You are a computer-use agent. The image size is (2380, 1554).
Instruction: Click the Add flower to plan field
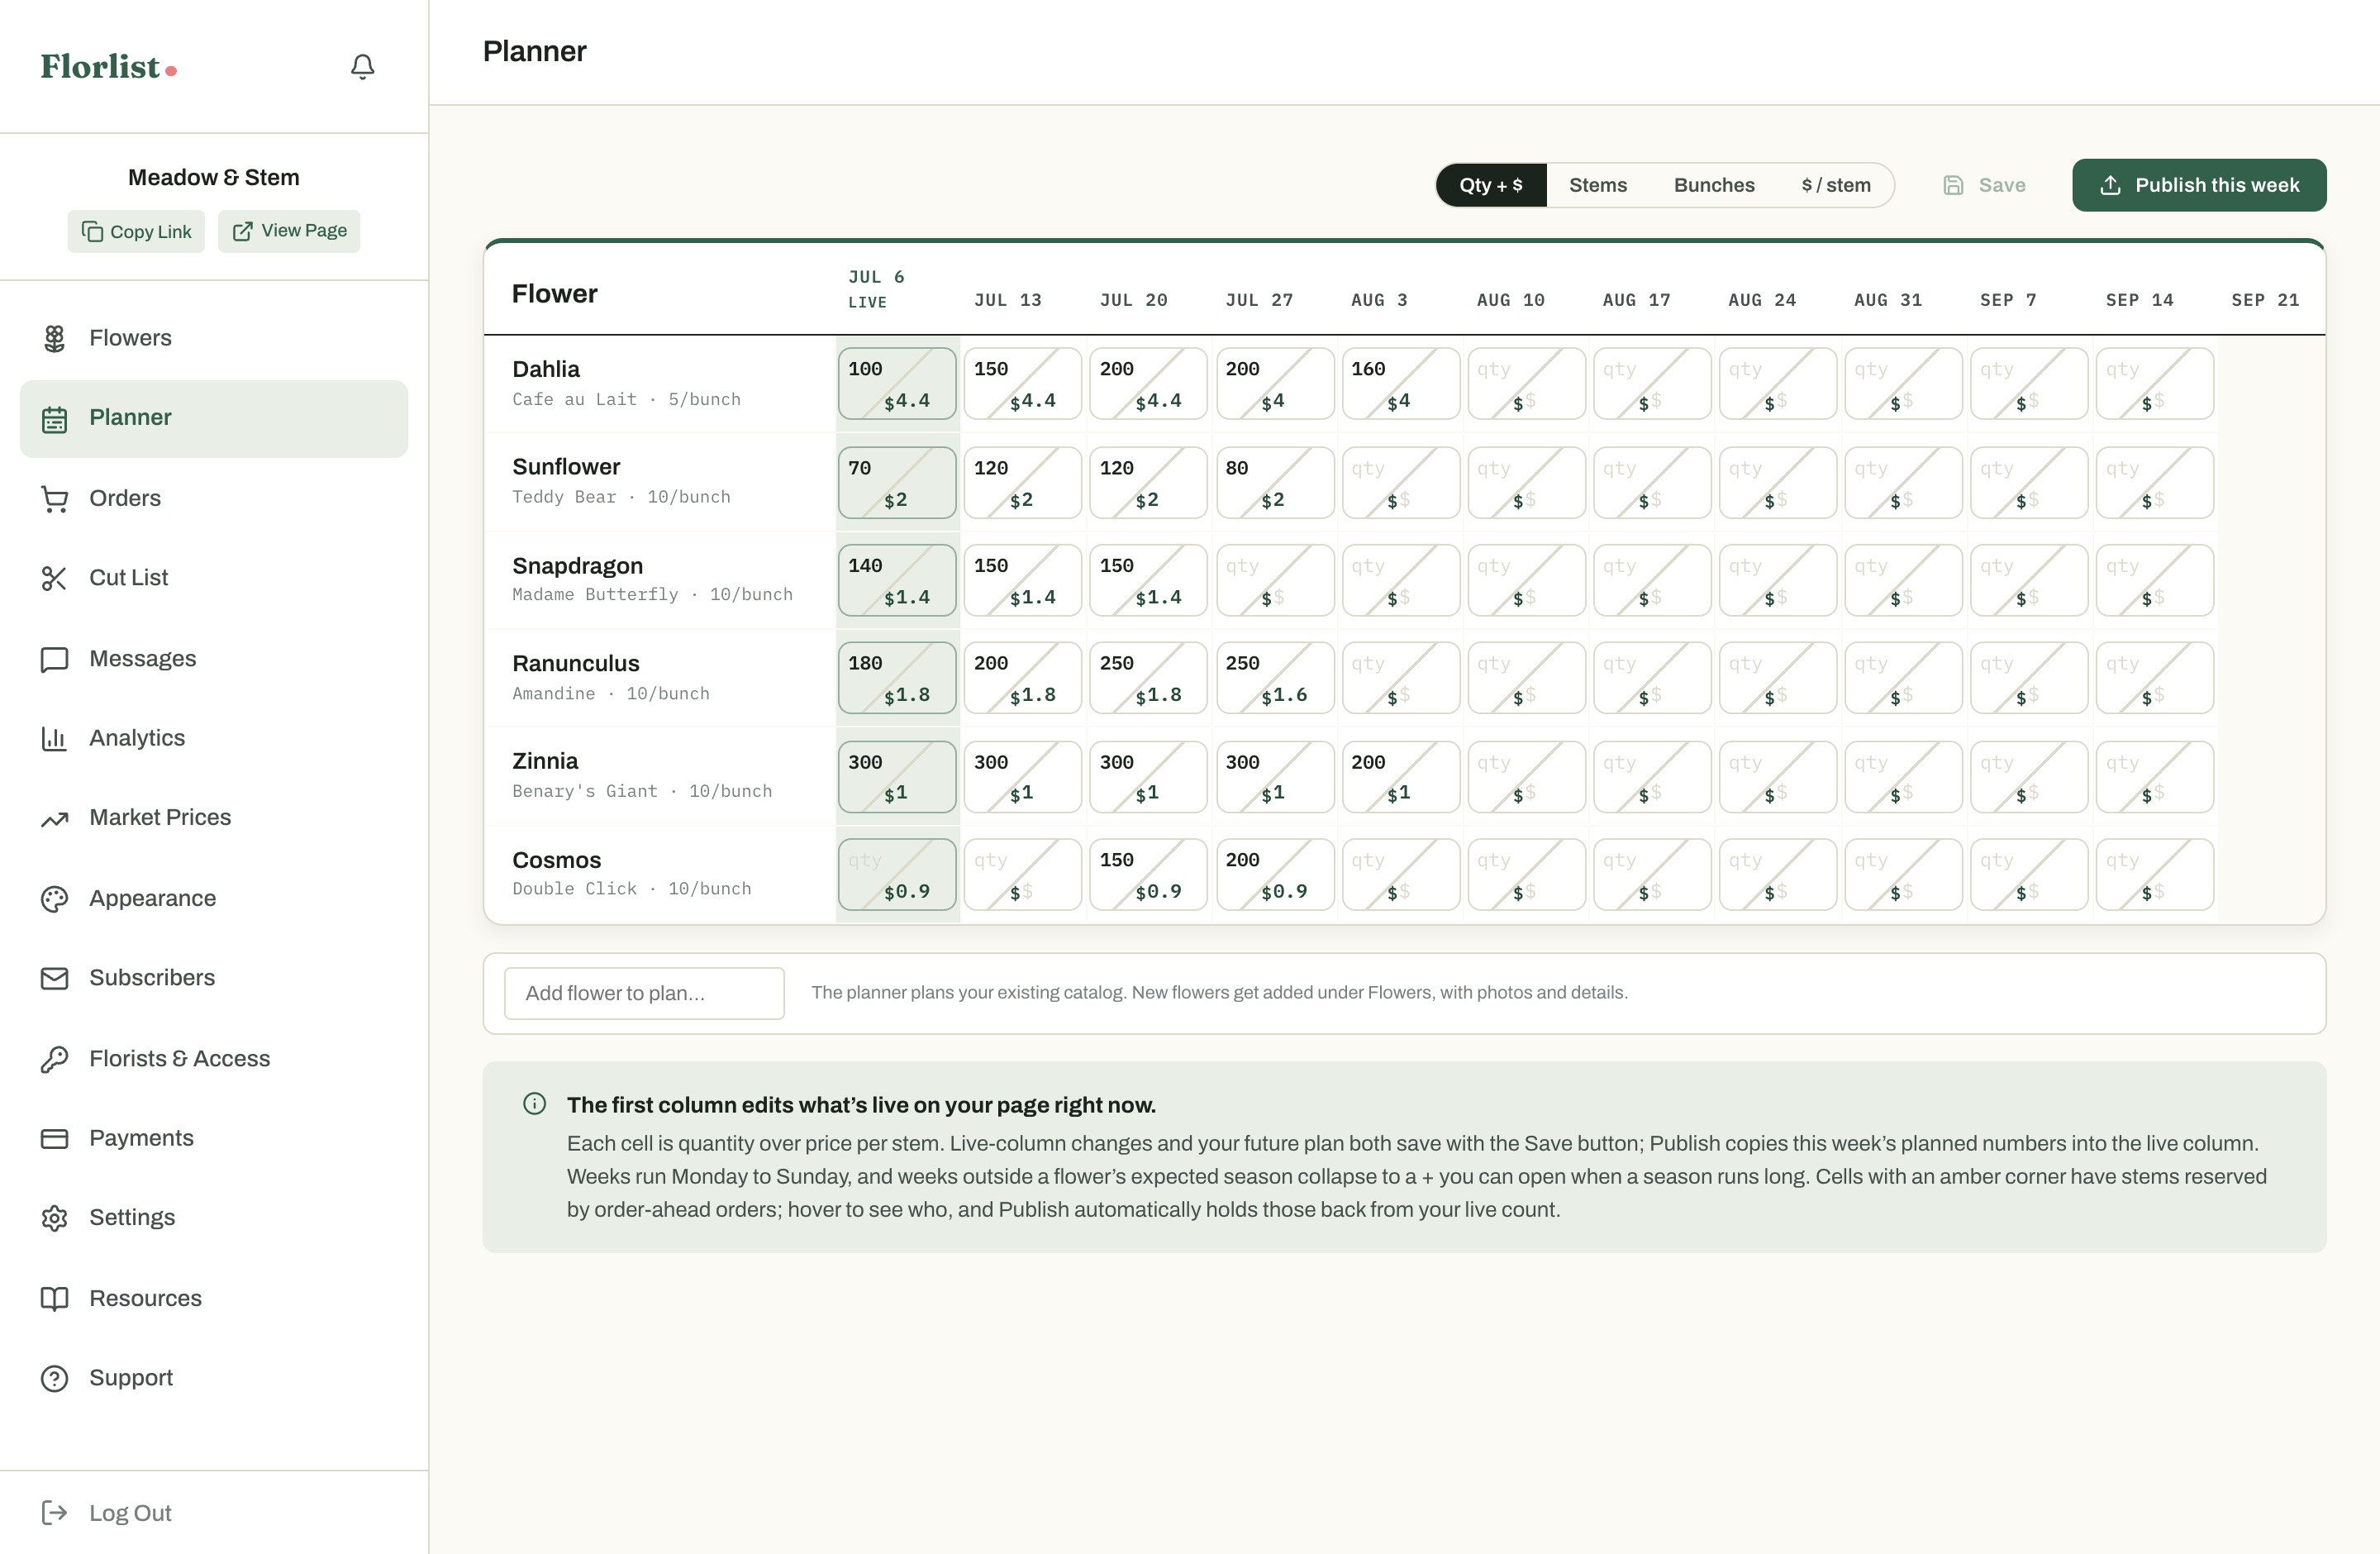click(x=644, y=993)
